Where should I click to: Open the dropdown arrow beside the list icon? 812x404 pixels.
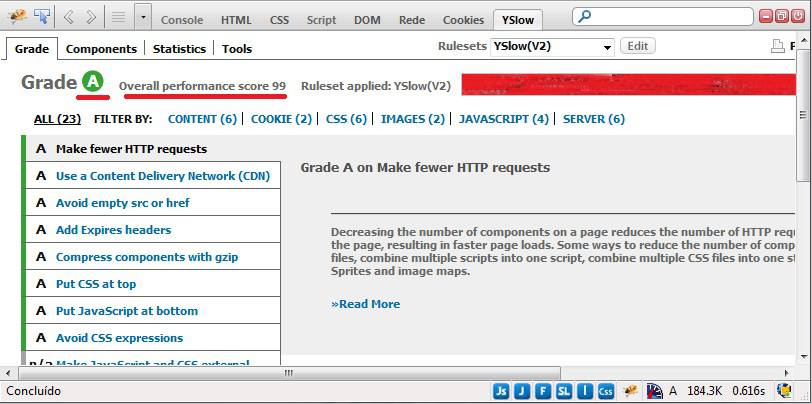coord(143,18)
